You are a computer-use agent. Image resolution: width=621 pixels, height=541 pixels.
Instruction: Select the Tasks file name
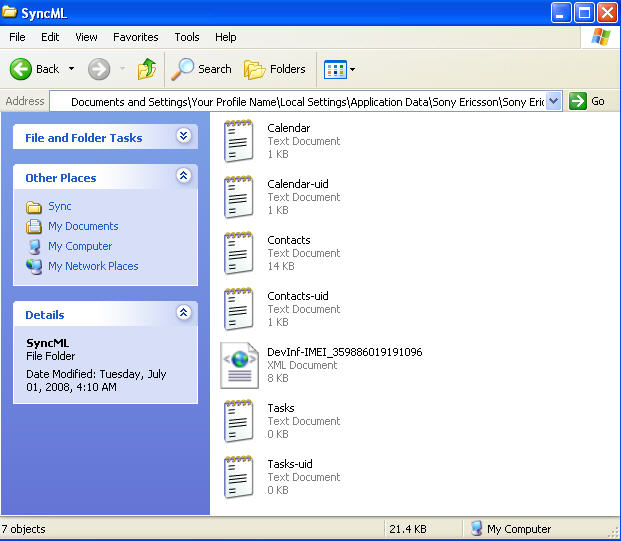281,408
